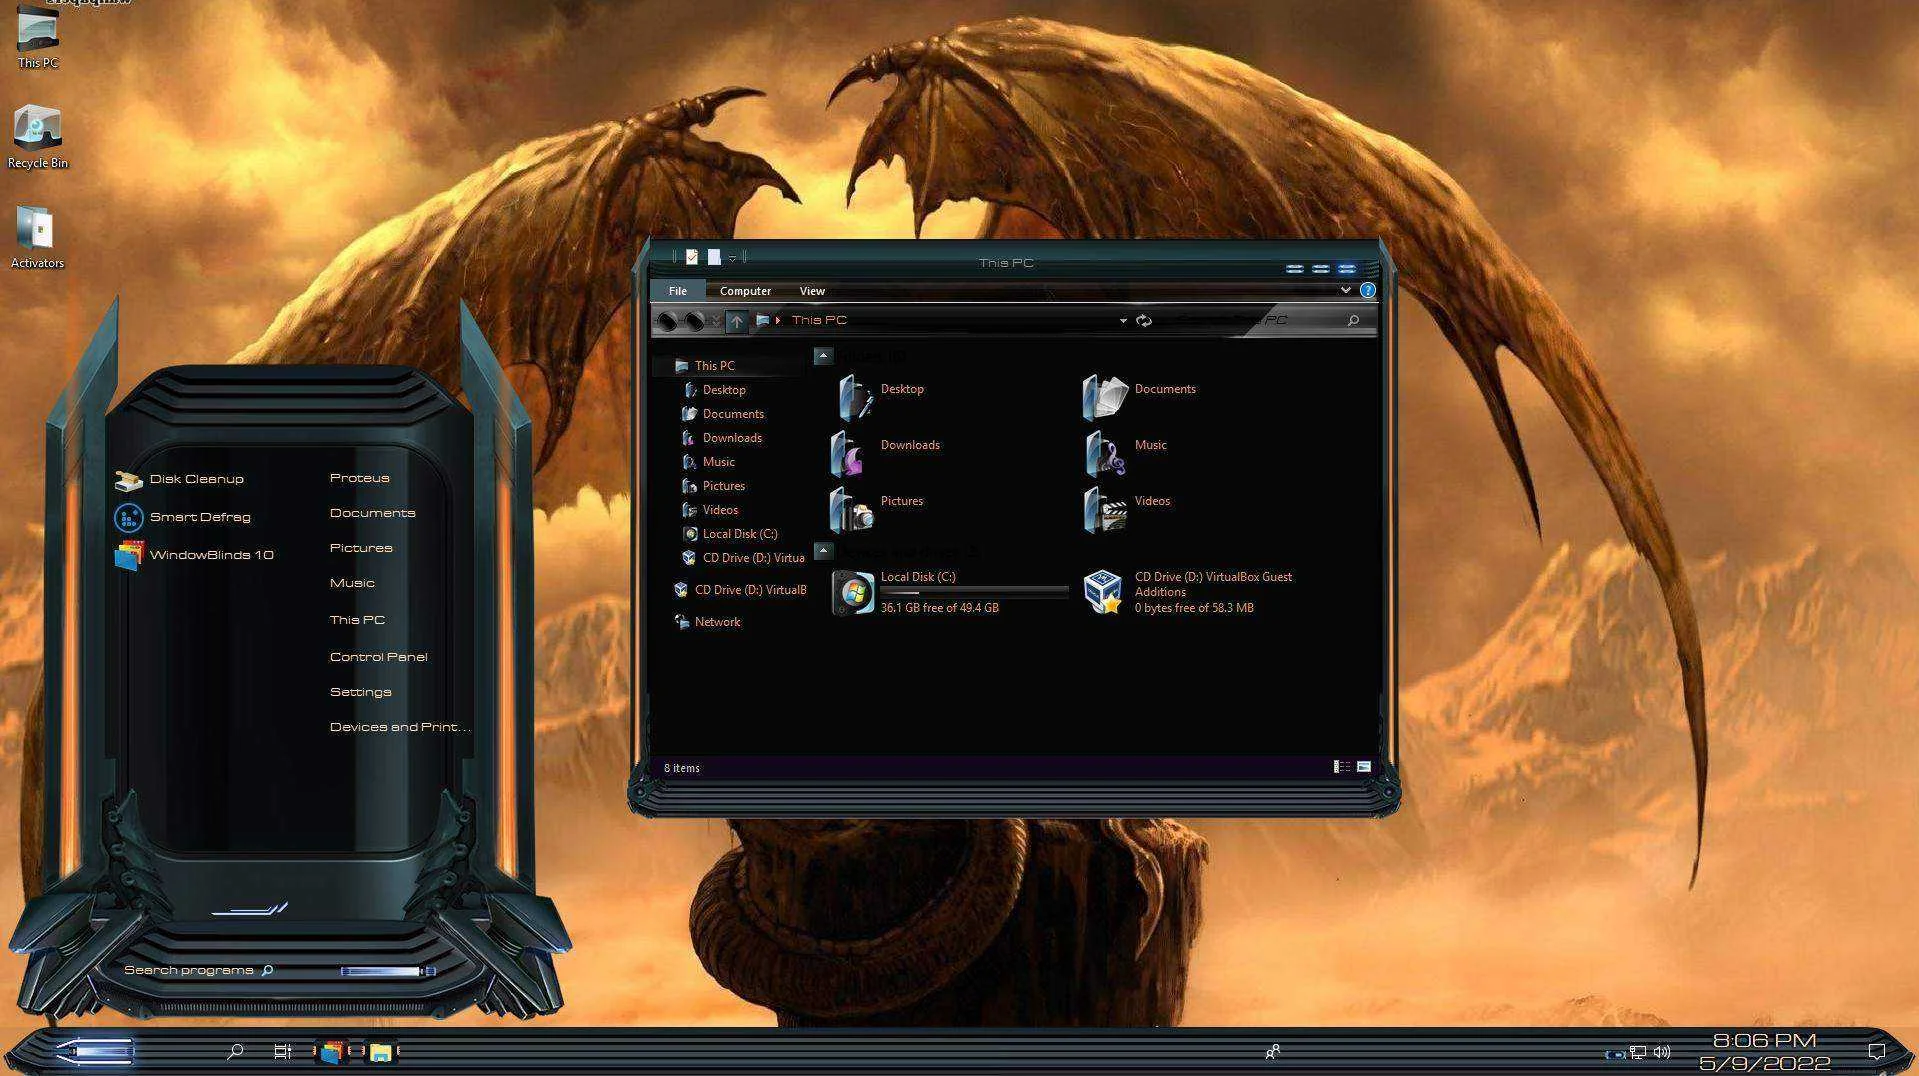Open Task View on the taskbar
The height and width of the screenshot is (1076, 1919).
283,1051
